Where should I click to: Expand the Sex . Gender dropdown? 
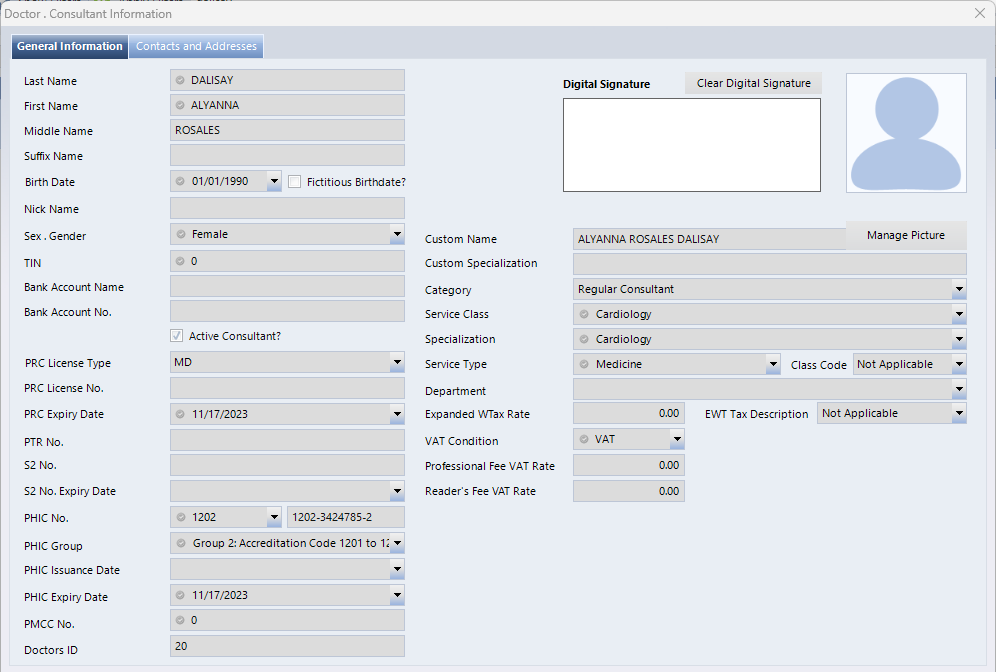397,234
